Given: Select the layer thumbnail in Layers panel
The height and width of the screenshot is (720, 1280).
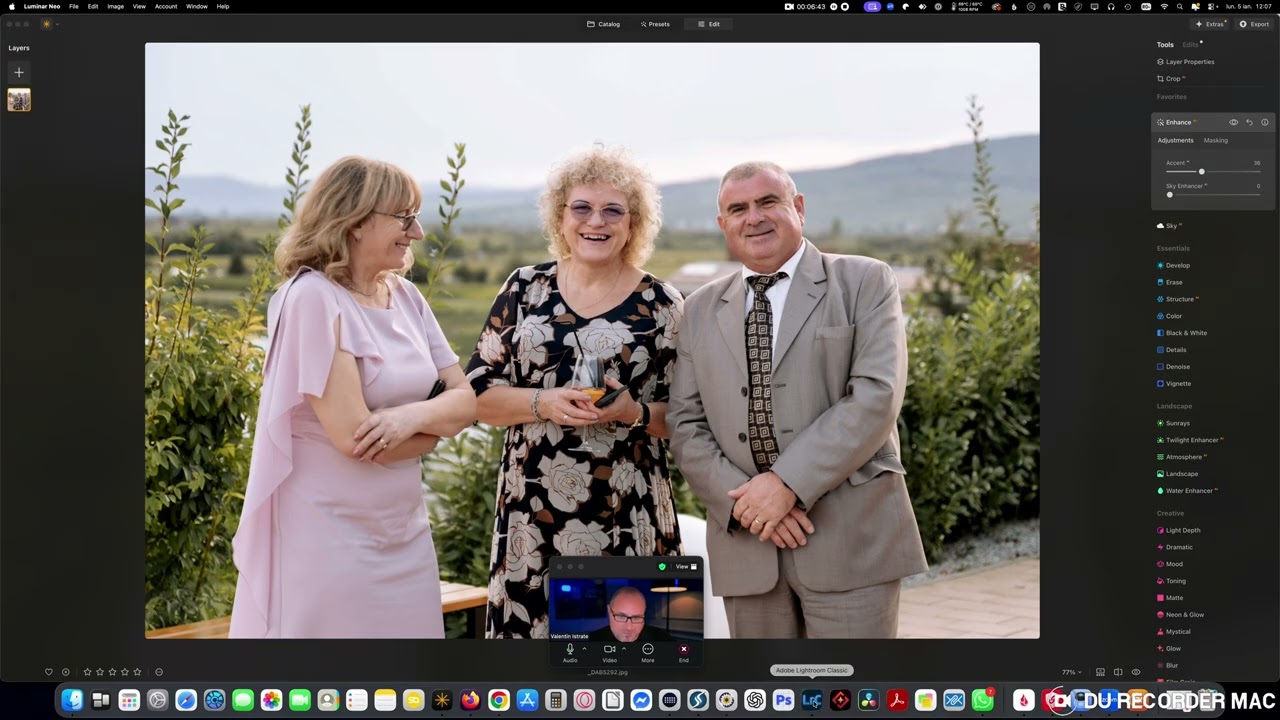Looking at the screenshot, I should point(19,100).
